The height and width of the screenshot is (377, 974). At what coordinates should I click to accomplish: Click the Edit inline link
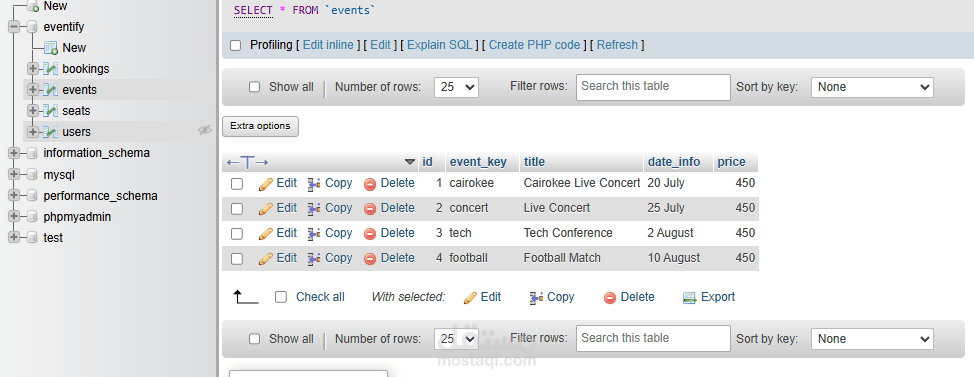[x=328, y=45]
